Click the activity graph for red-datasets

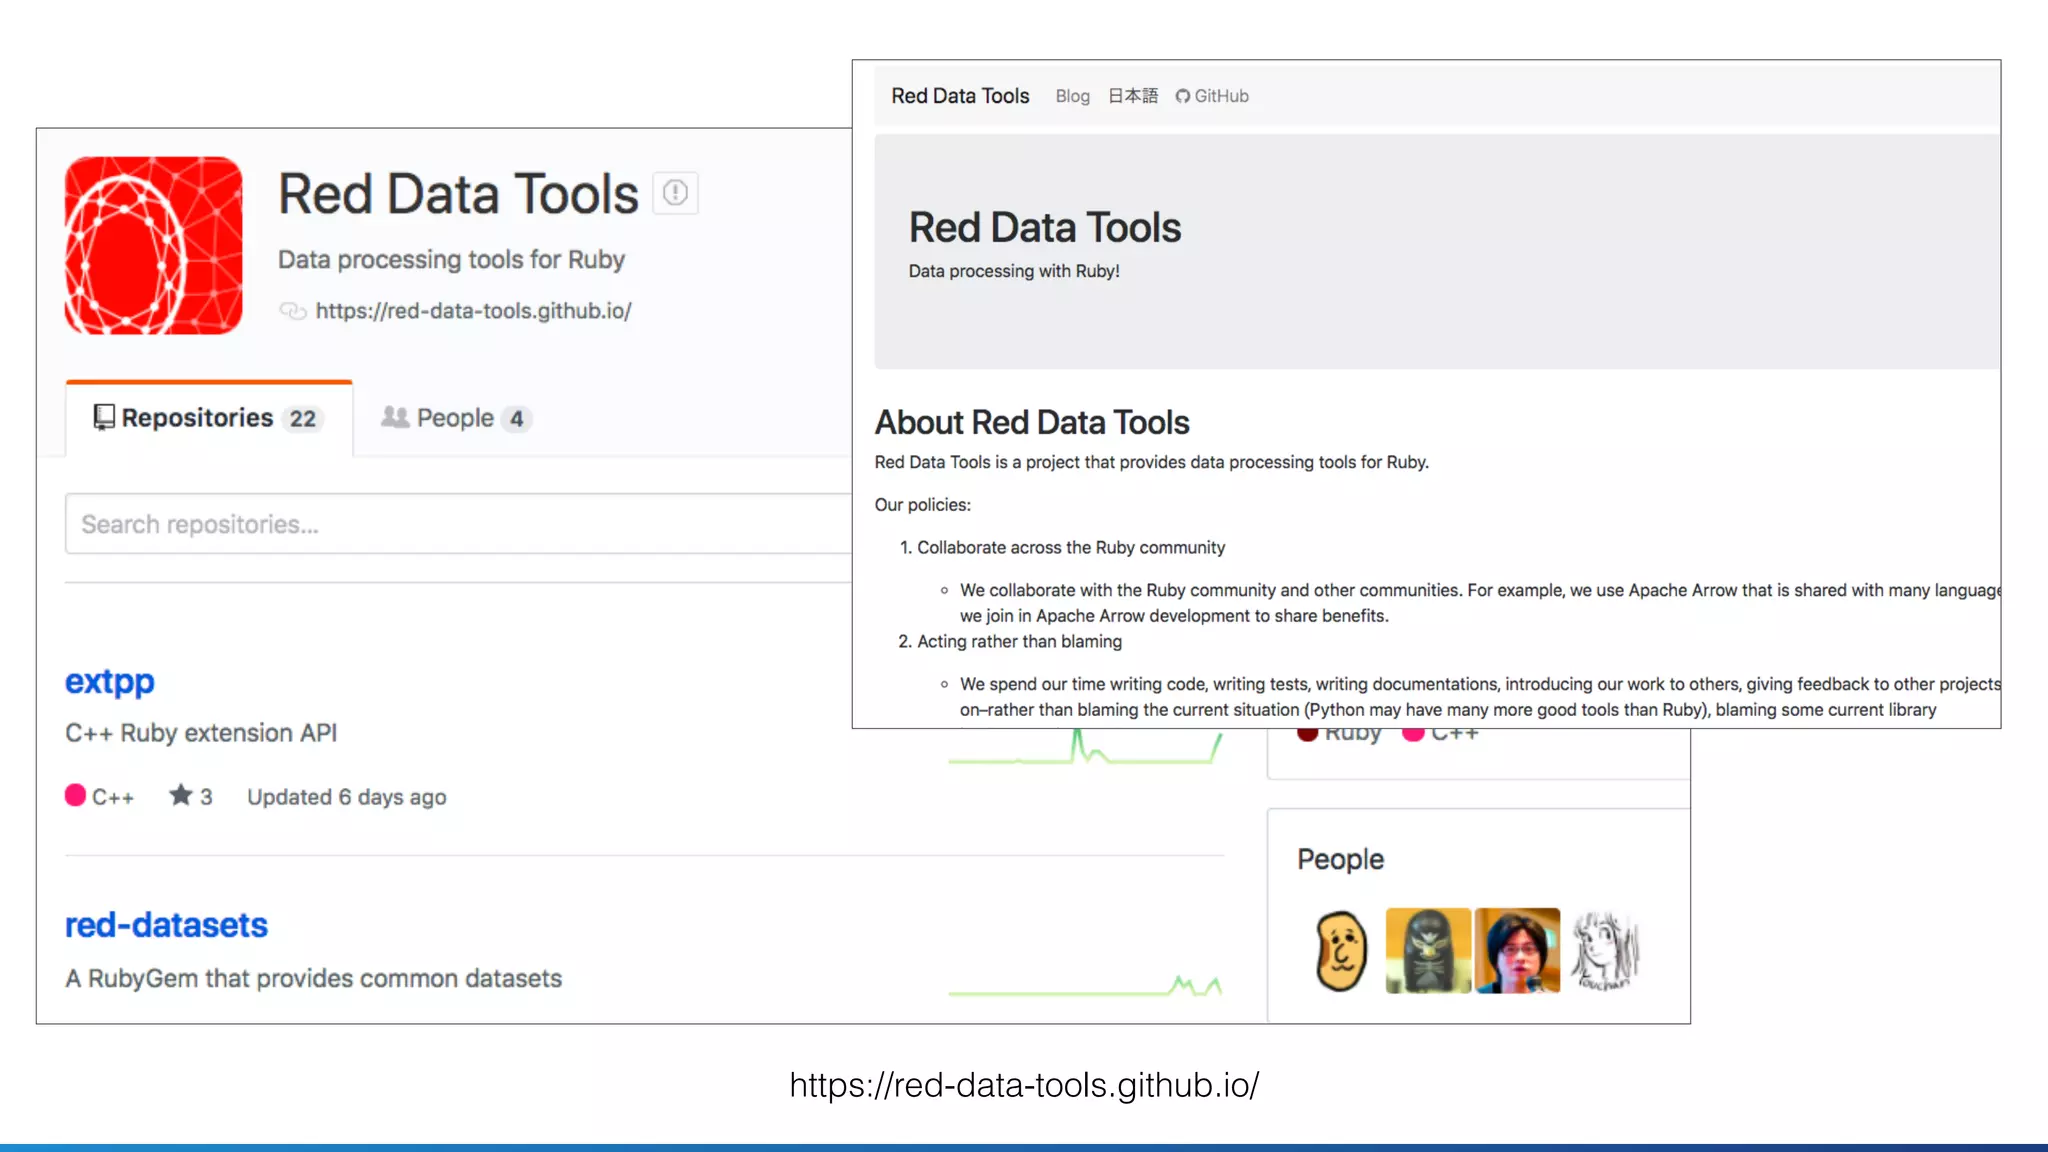pyautogui.click(x=1086, y=985)
